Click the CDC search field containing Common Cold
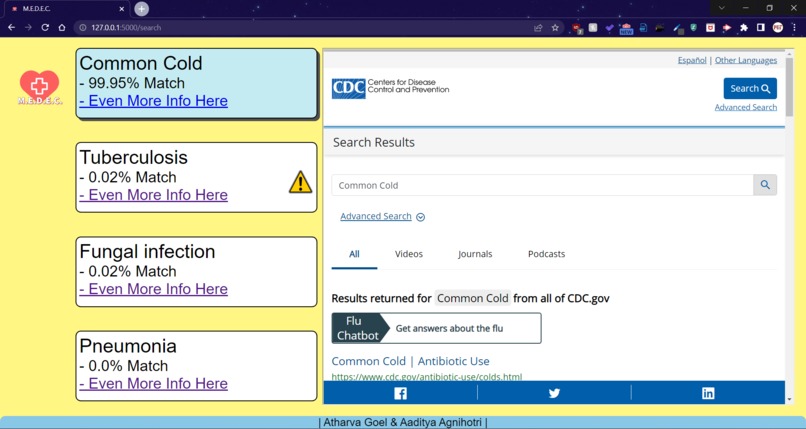The width and height of the screenshot is (806, 429). click(542, 185)
